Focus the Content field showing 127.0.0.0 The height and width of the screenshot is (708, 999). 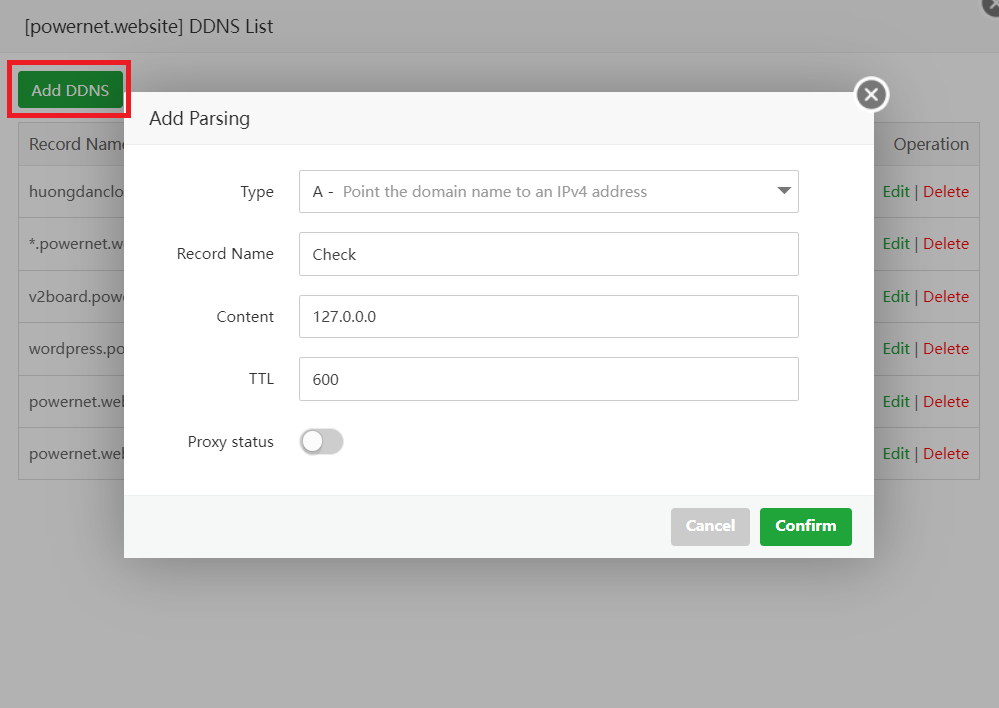pos(548,317)
